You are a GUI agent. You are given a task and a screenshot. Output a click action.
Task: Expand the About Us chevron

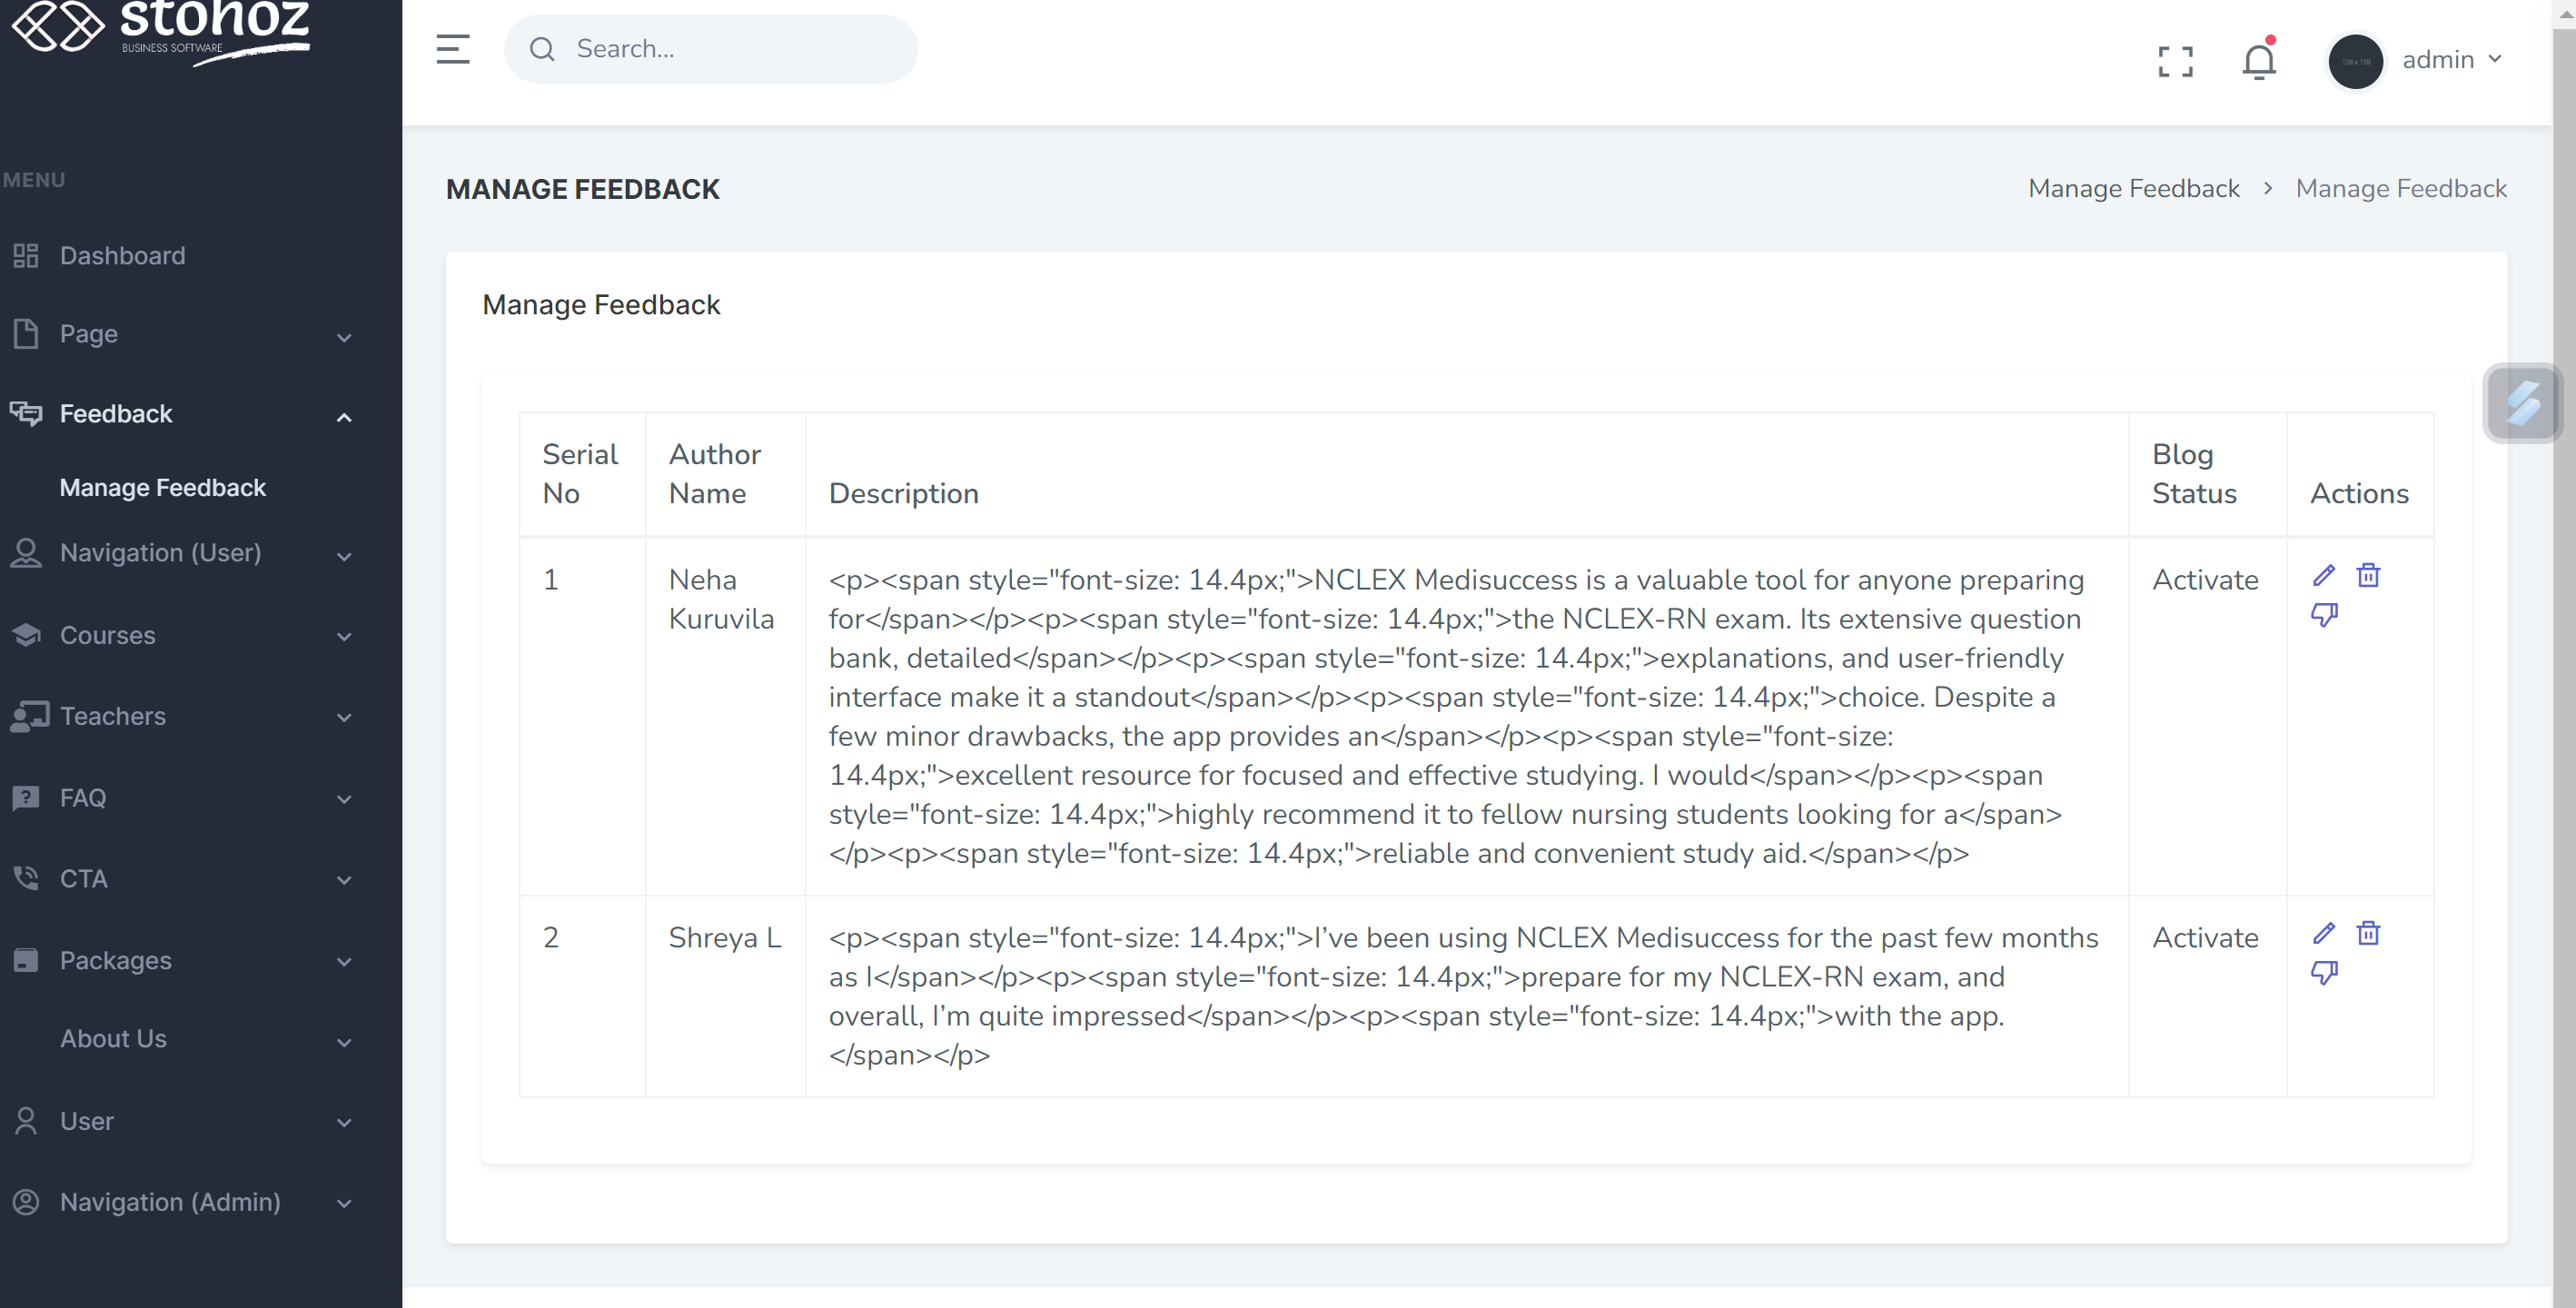coord(344,1043)
